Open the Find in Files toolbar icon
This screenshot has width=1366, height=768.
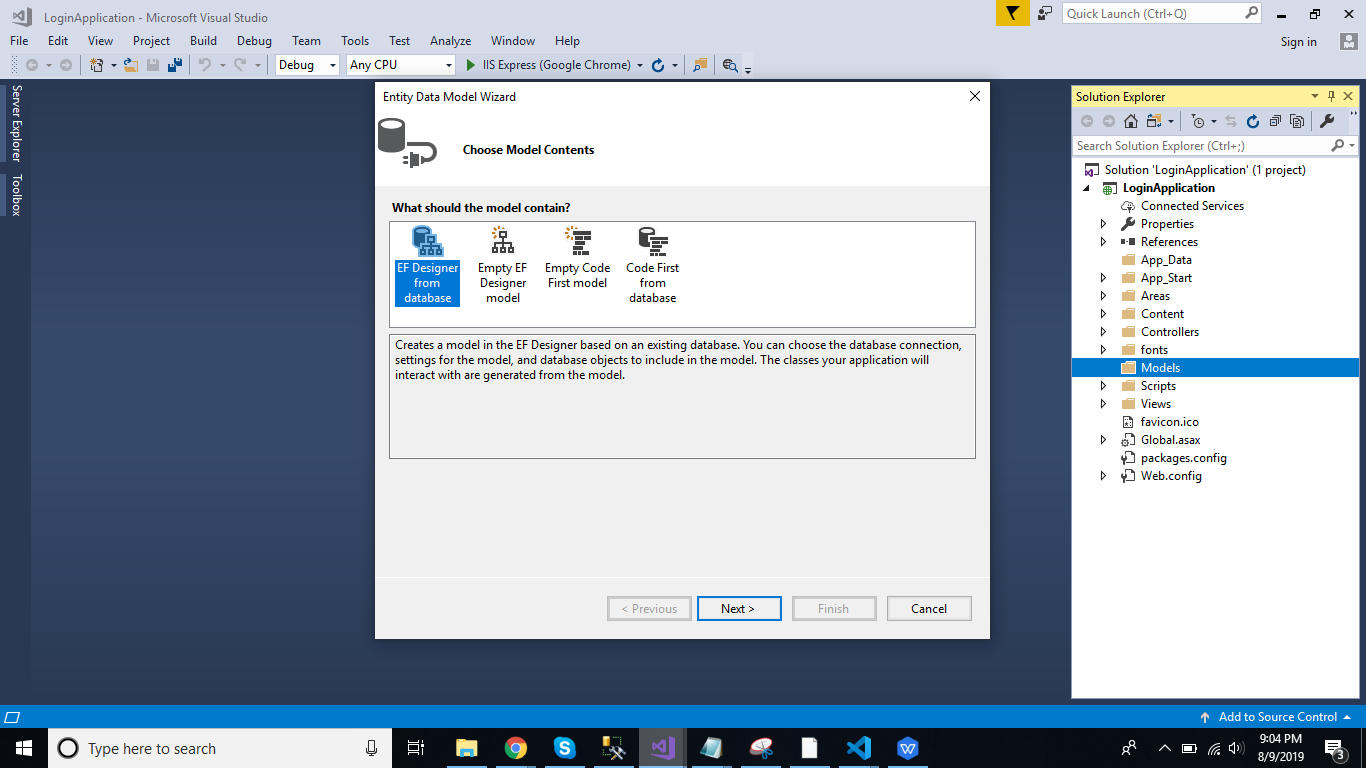pos(700,65)
